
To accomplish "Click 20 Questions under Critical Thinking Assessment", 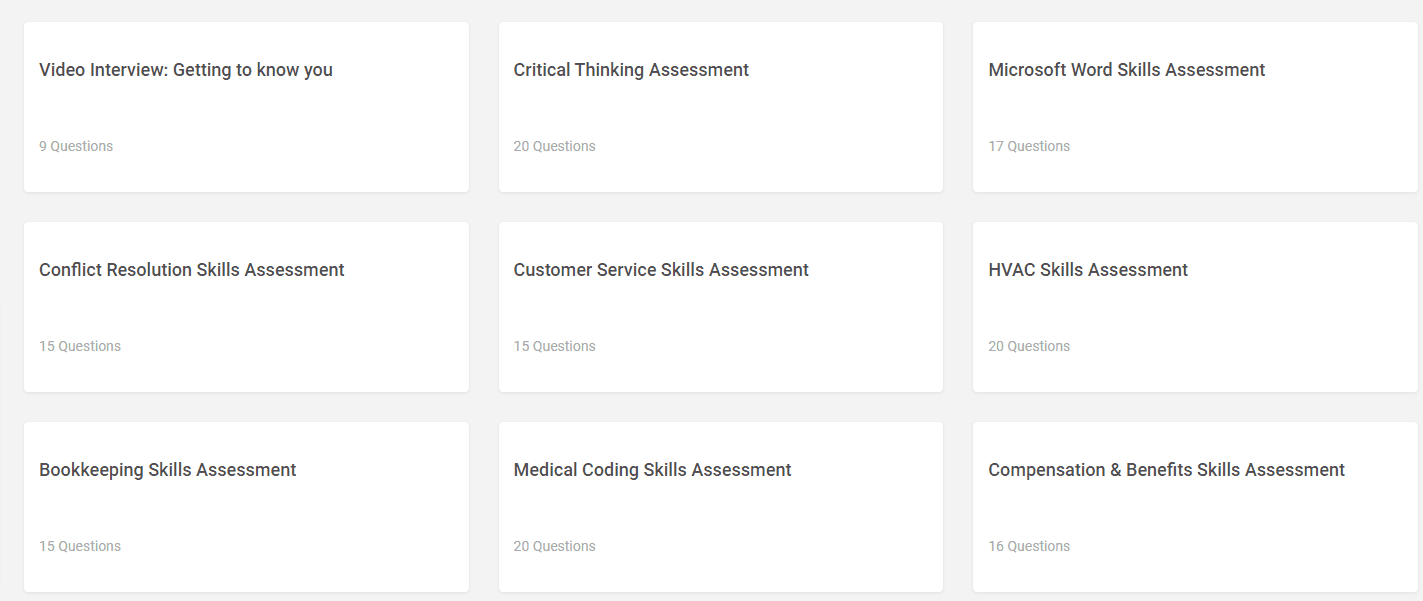I will [x=554, y=146].
